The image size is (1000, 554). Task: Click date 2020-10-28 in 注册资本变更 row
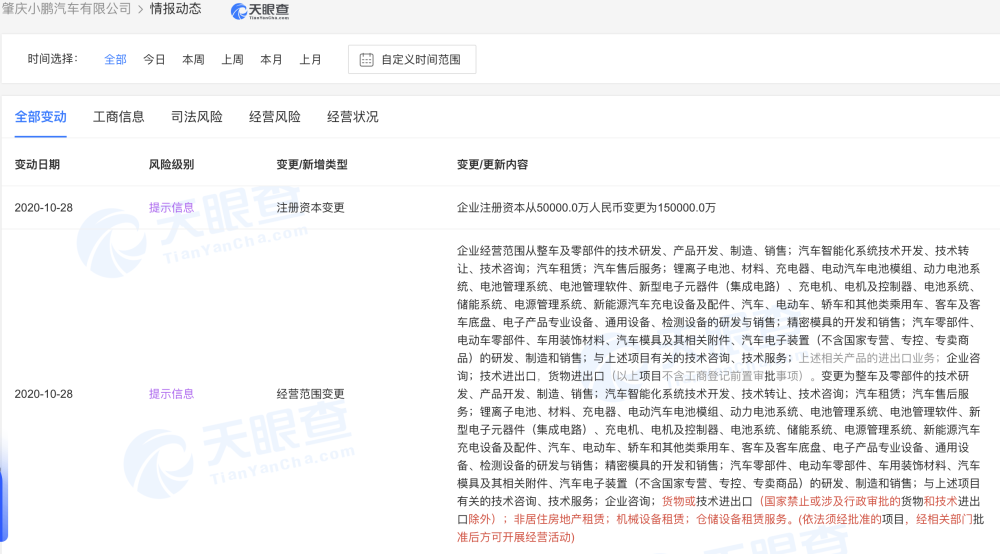tap(43, 208)
